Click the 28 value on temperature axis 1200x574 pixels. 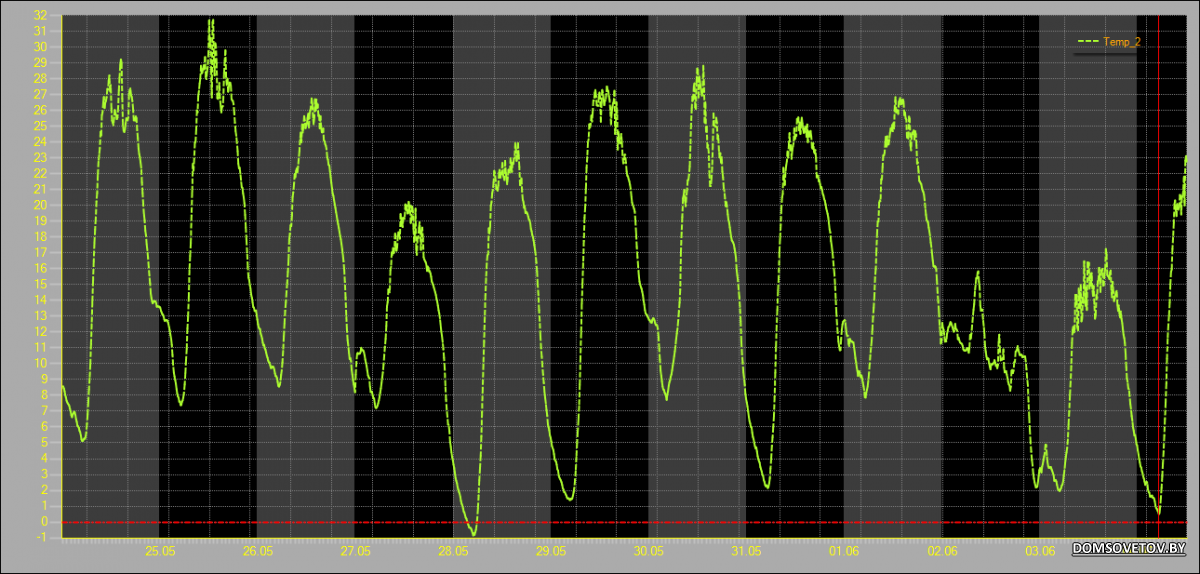click(40, 79)
